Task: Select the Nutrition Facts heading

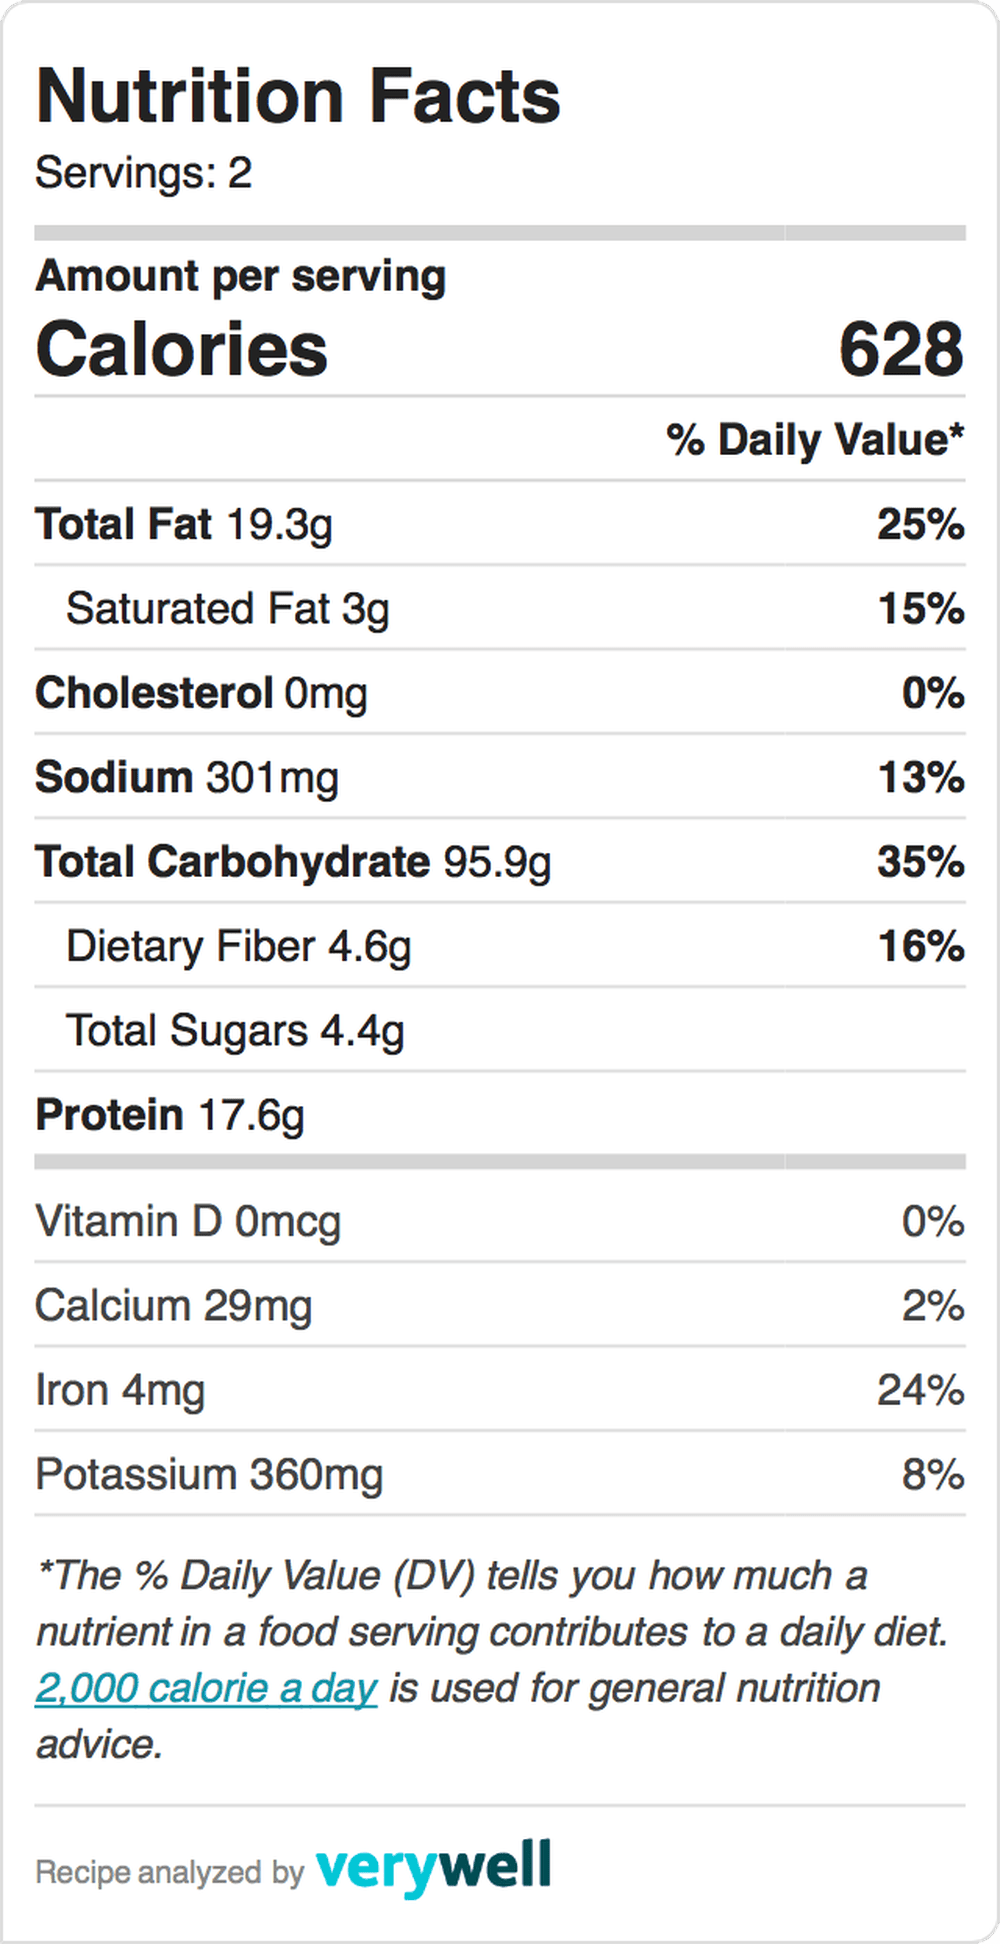Action: (298, 96)
